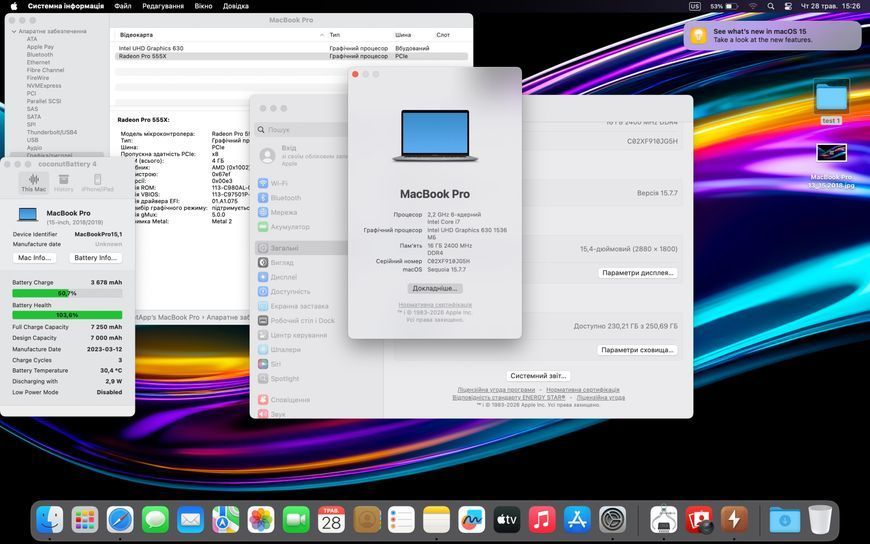870x544 pixels.
Task: Select Intel UHD Graphics 630 row
Action: pyautogui.click(x=291, y=48)
